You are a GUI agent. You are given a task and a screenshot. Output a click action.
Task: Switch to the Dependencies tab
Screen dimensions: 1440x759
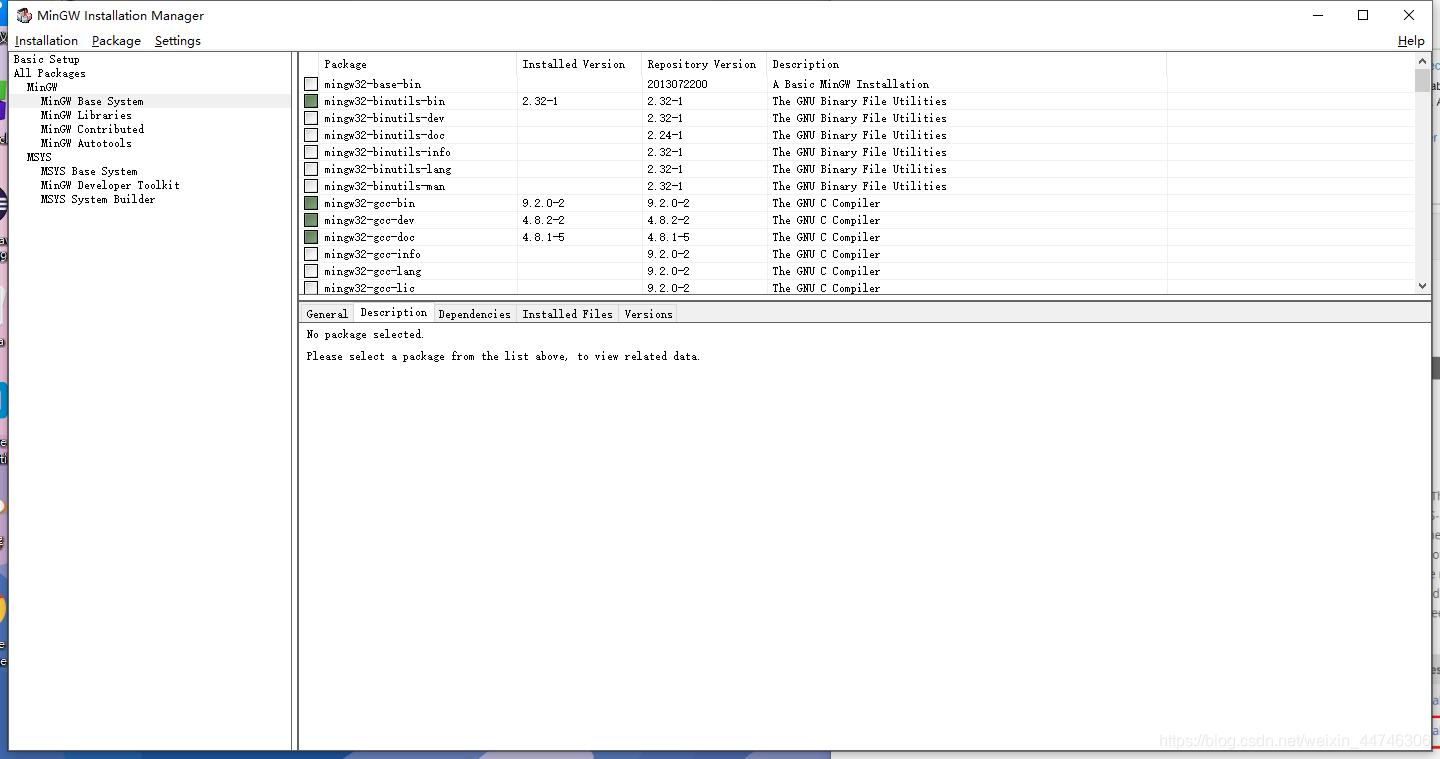click(475, 314)
